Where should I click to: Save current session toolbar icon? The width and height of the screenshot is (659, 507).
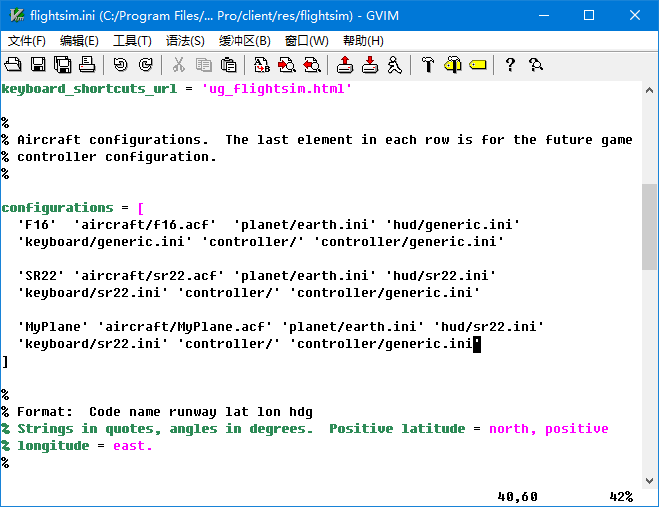(x=370, y=65)
